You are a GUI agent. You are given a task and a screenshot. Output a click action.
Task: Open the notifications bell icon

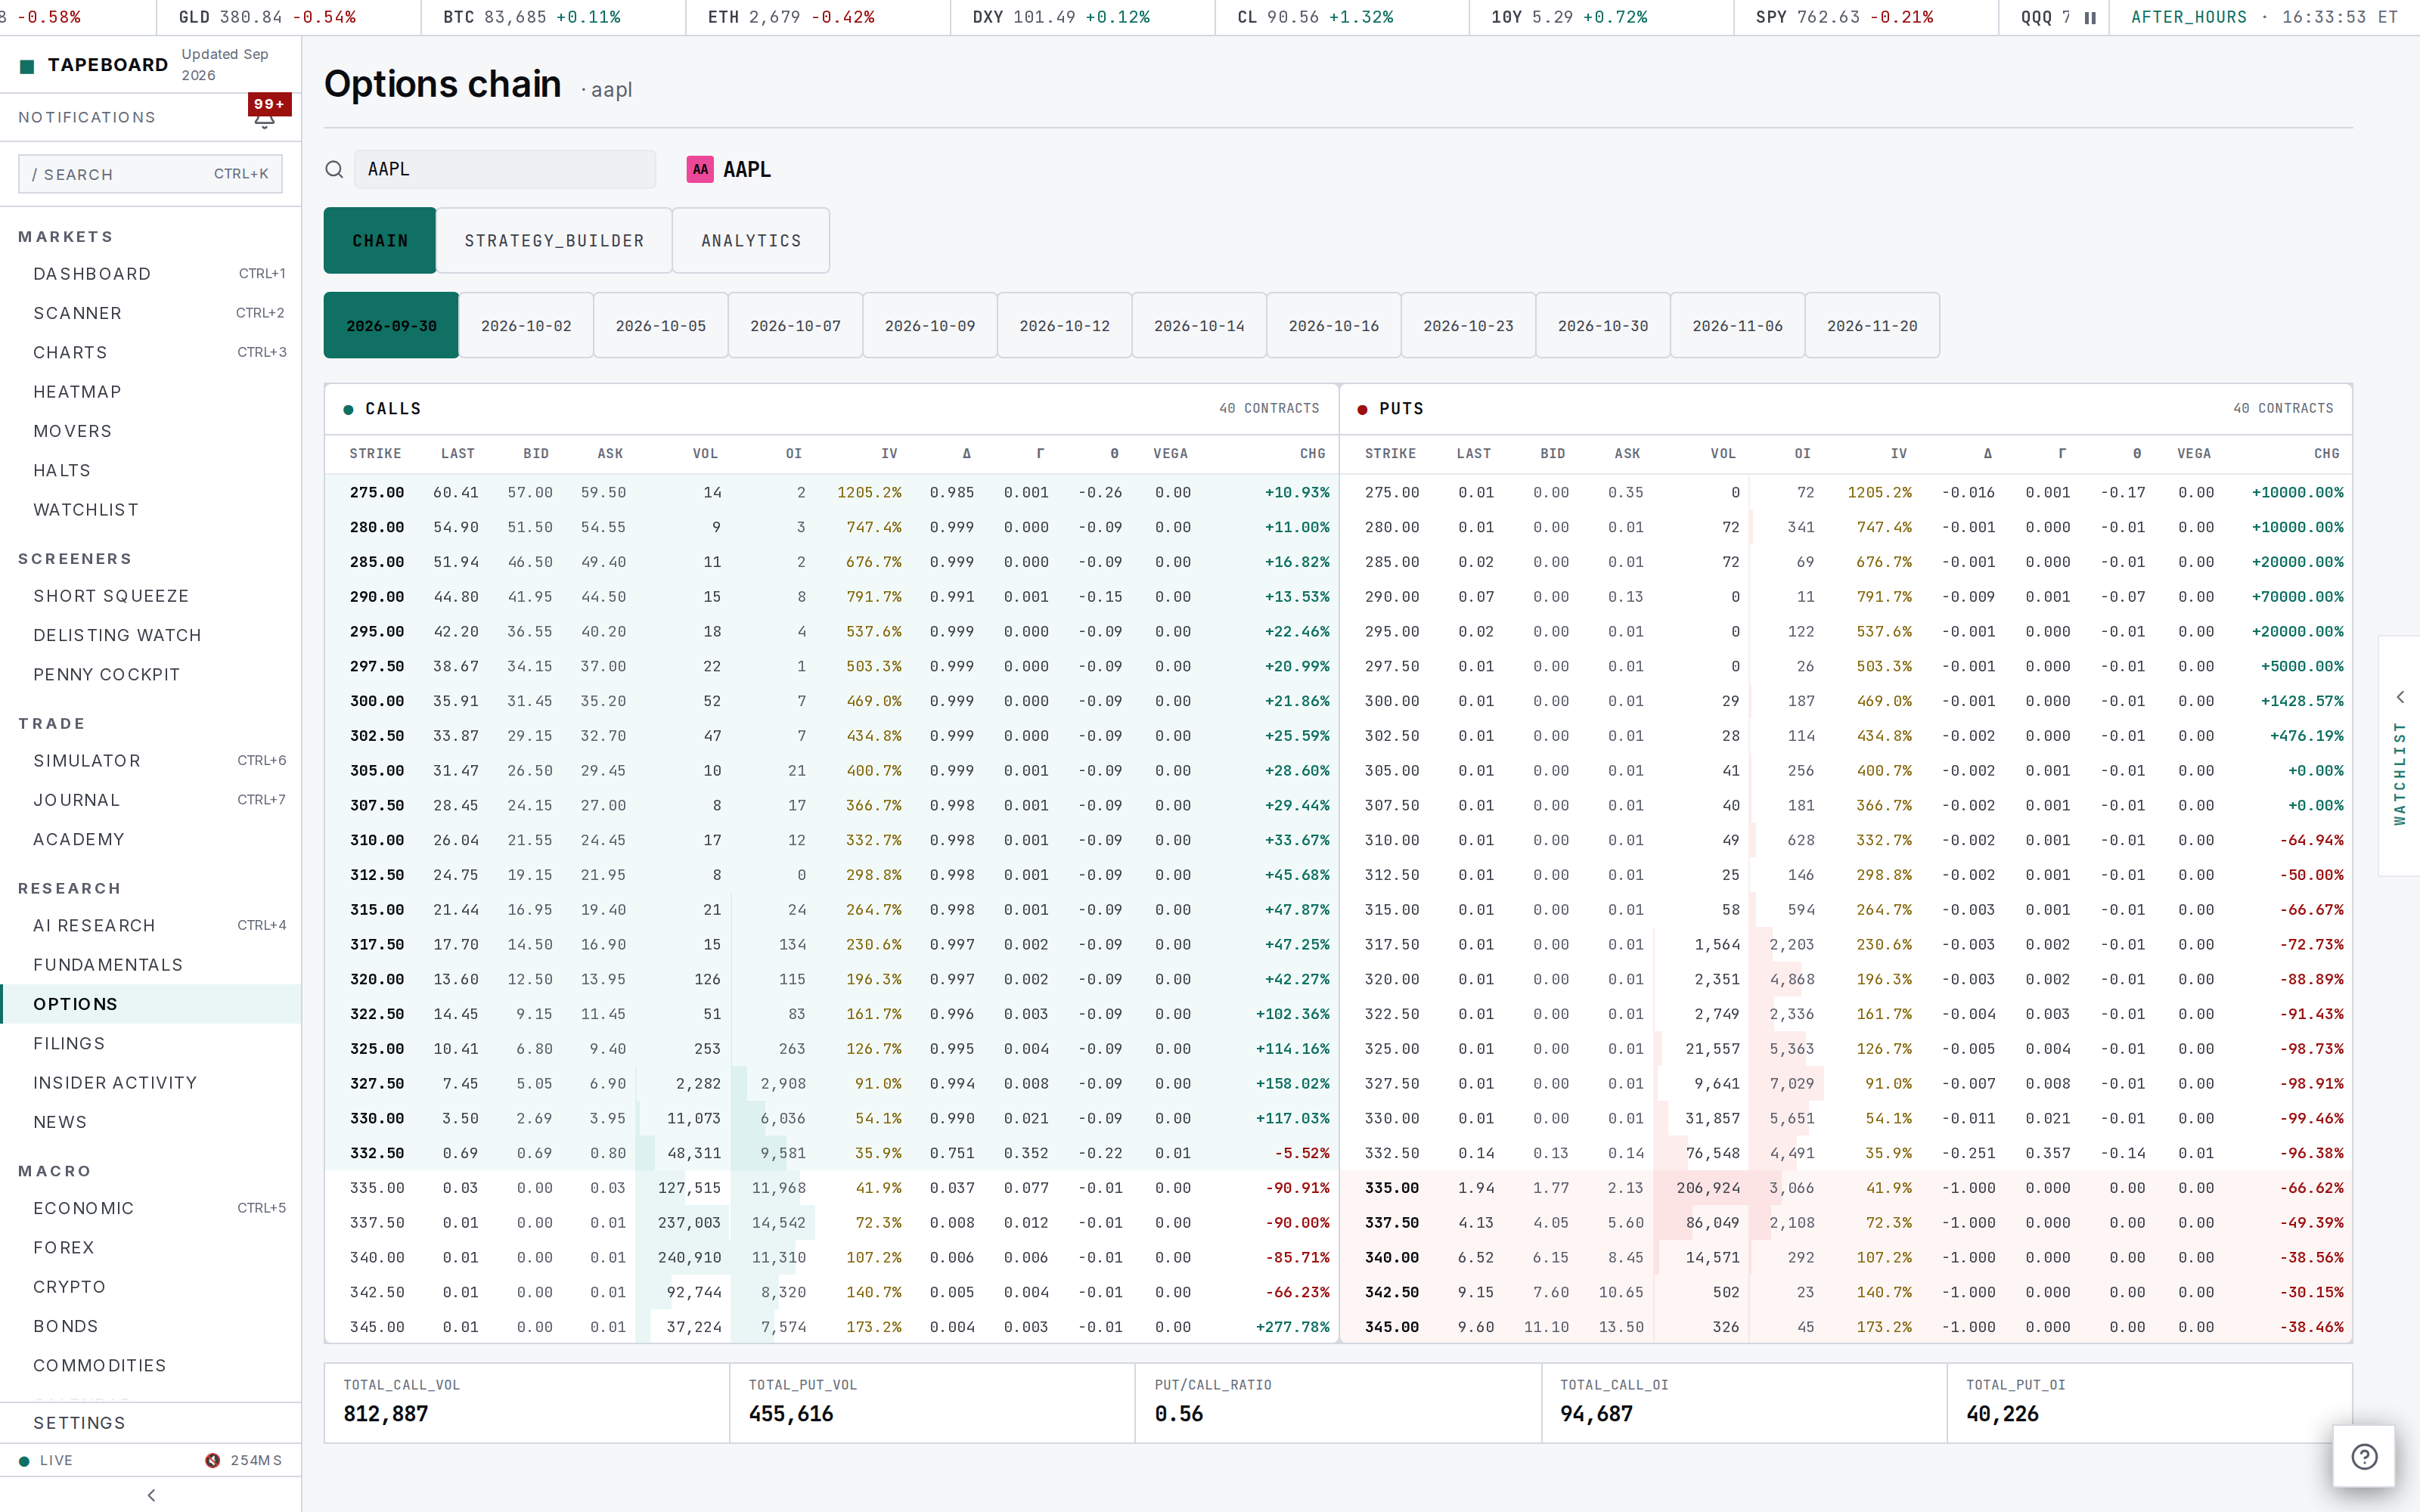(264, 120)
